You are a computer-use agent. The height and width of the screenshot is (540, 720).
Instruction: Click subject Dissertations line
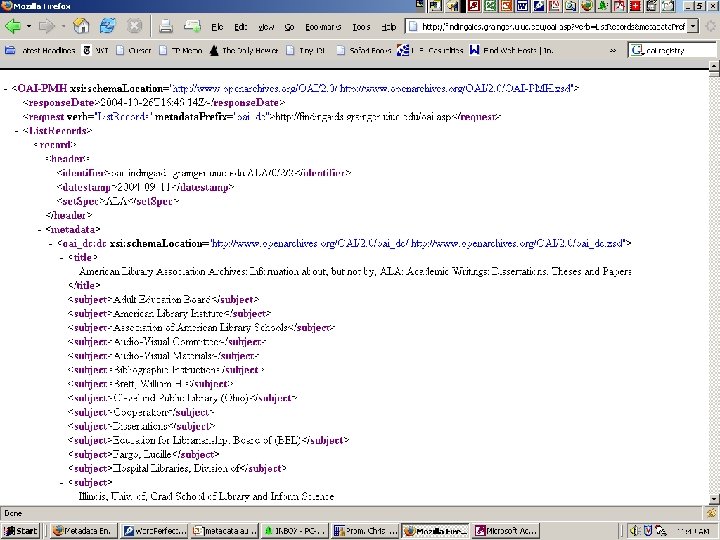[x=141, y=427]
